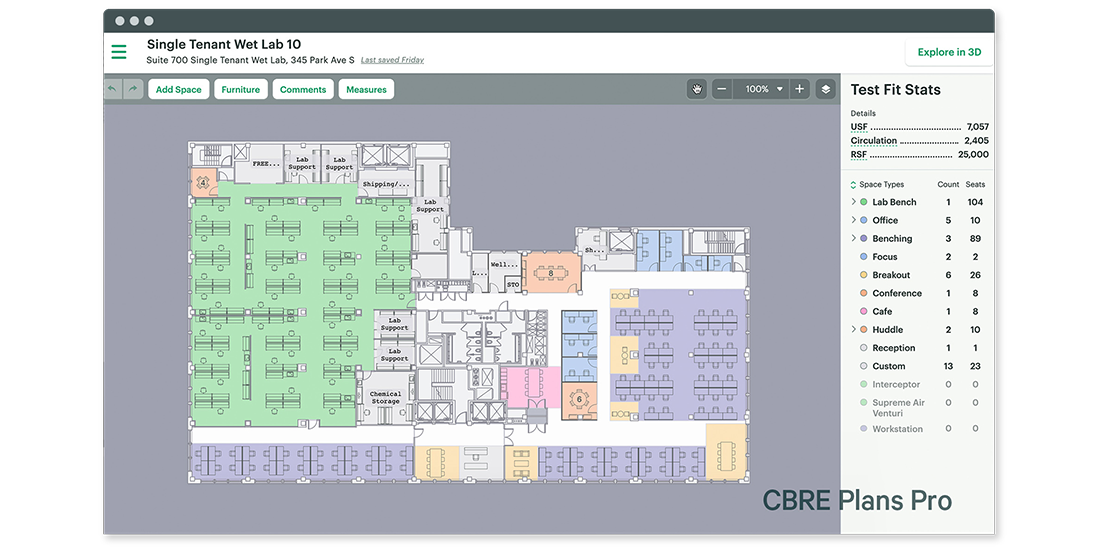Expand the Huddle space type row

click(x=853, y=330)
